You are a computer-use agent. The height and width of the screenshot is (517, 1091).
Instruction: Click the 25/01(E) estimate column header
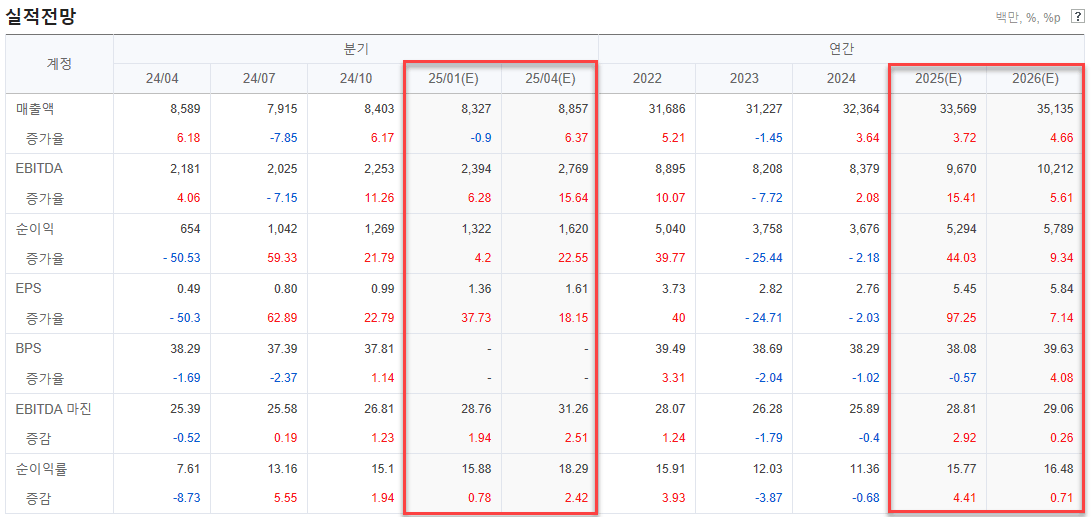pyautogui.click(x=452, y=78)
